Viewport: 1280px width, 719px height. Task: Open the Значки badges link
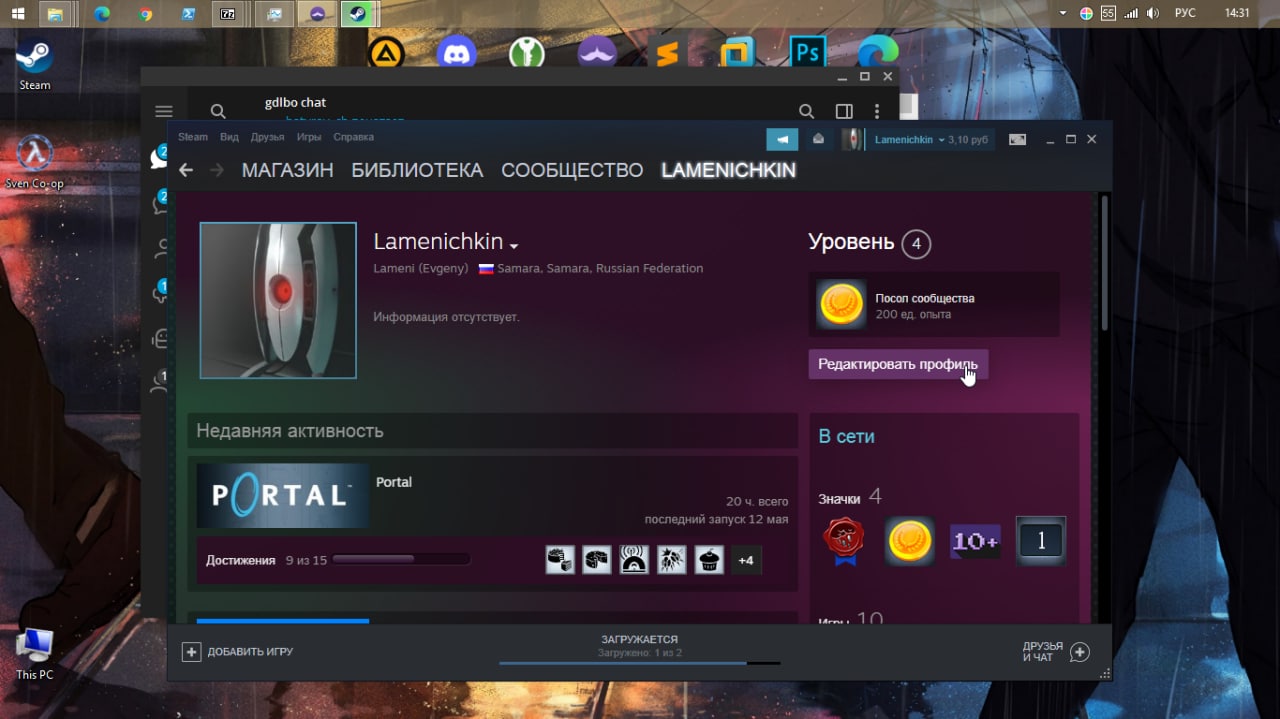pyautogui.click(x=838, y=497)
